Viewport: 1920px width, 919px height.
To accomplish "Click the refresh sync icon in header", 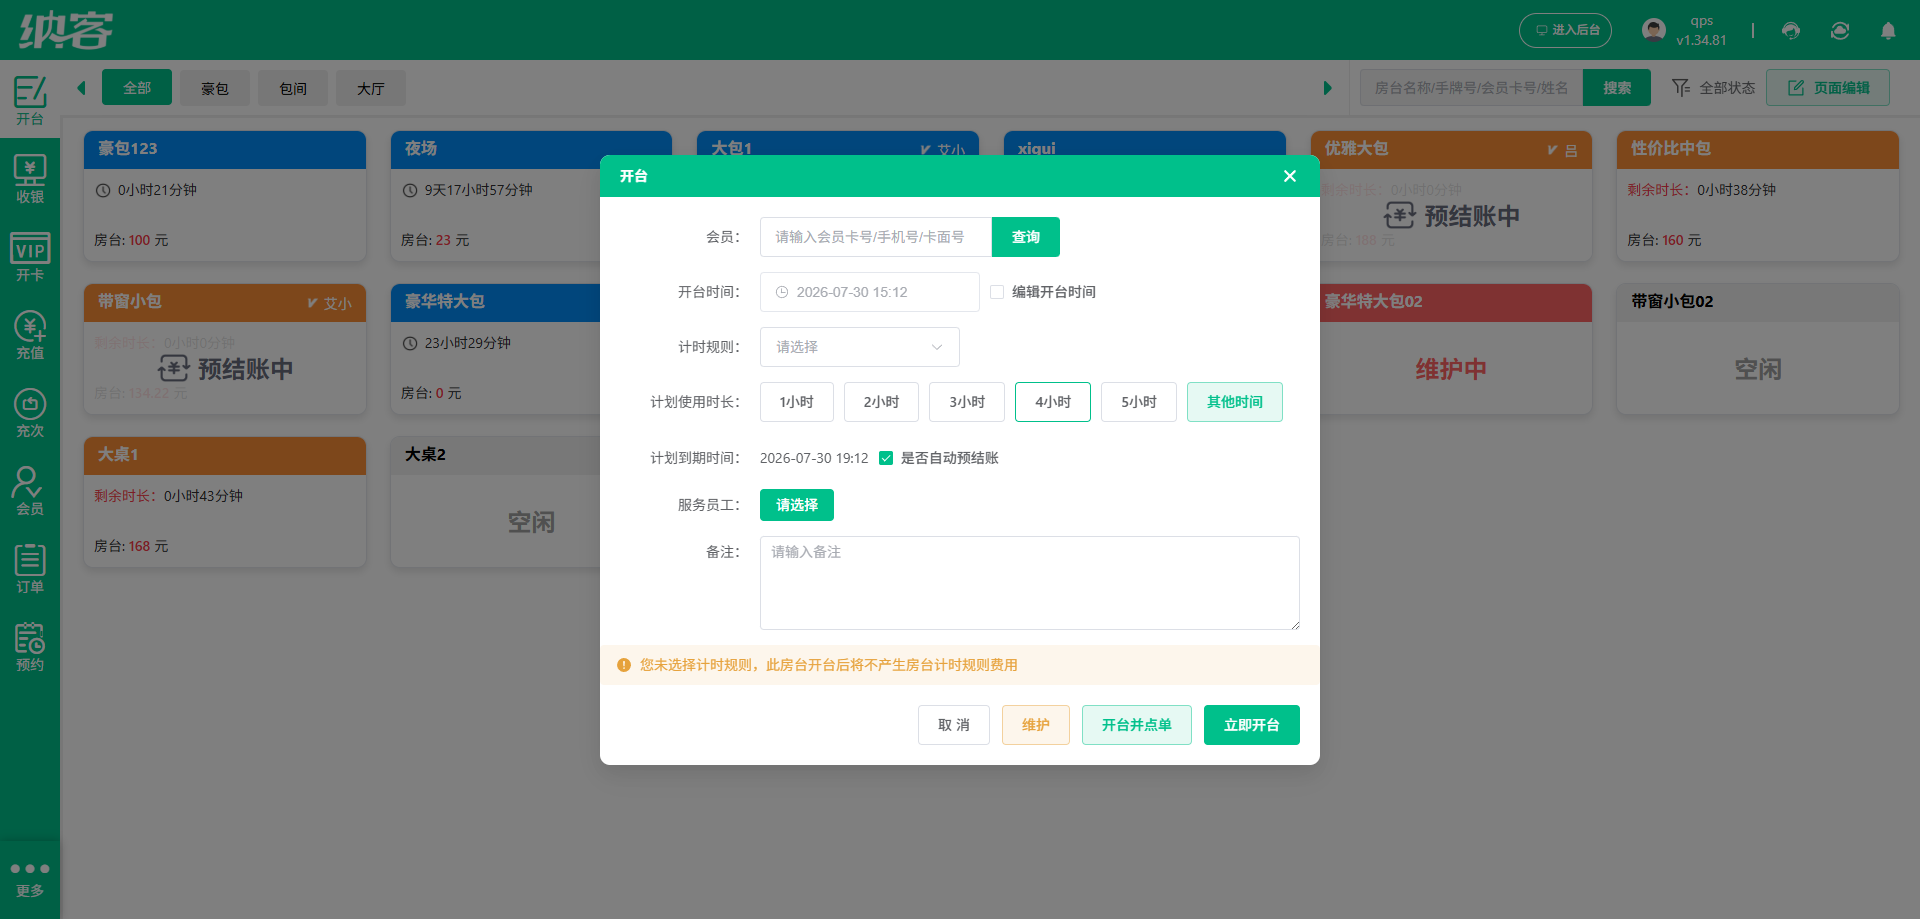I will pyautogui.click(x=1840, y=31).
